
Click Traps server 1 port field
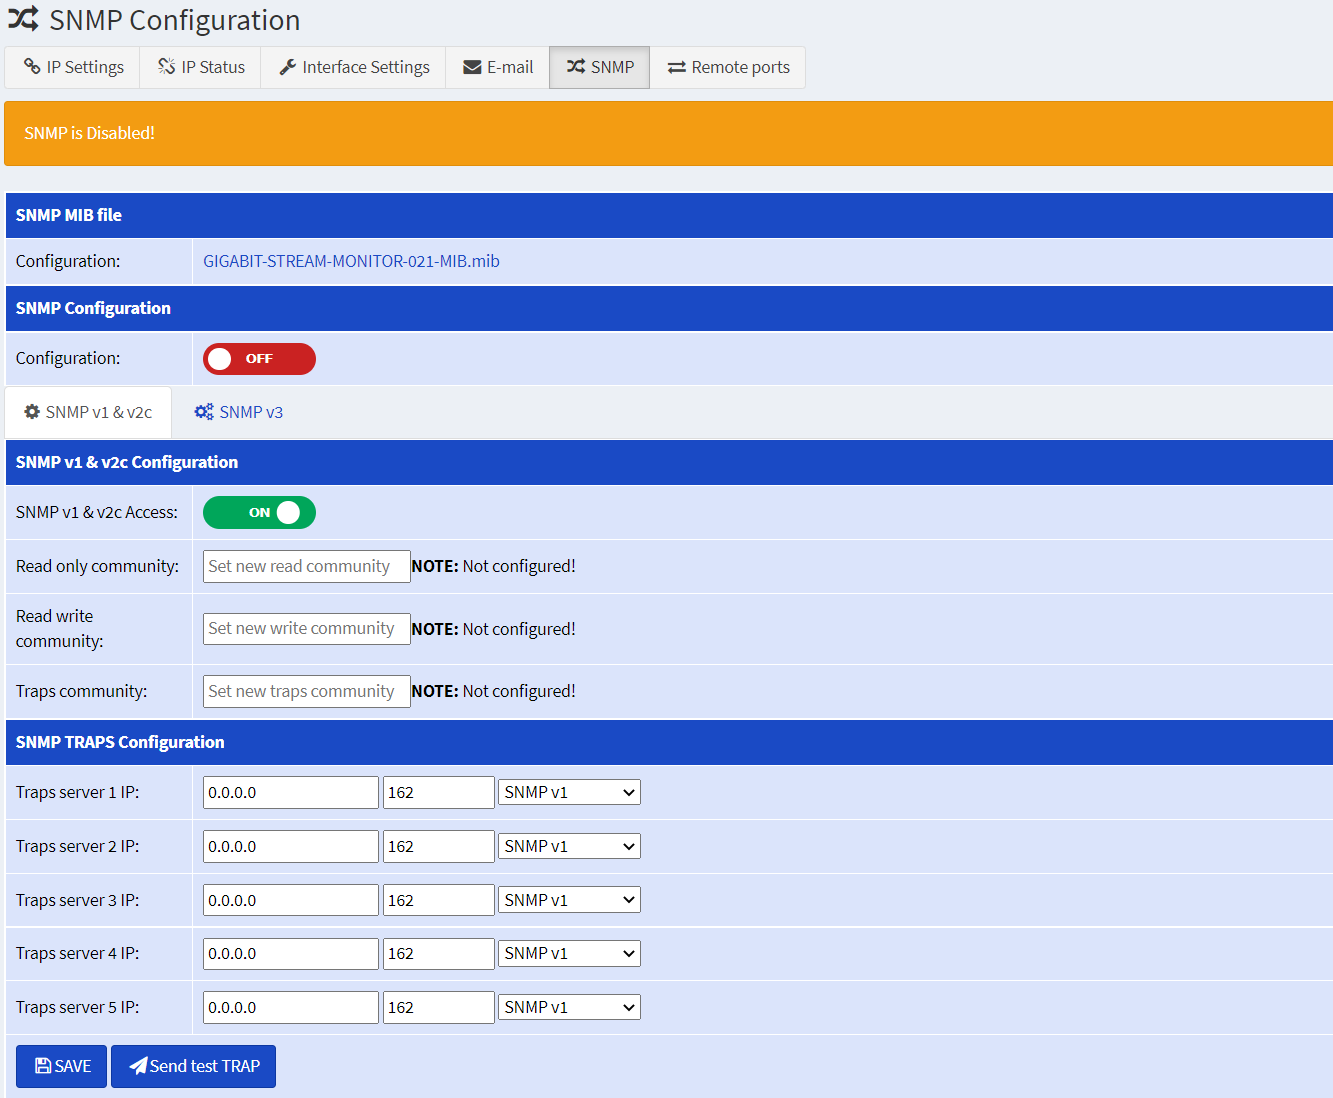439,793
